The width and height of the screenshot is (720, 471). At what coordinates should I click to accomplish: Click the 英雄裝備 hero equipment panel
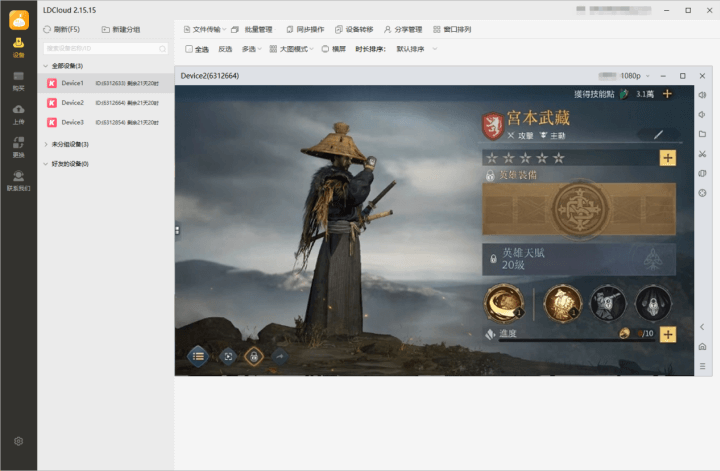(579, 209)
